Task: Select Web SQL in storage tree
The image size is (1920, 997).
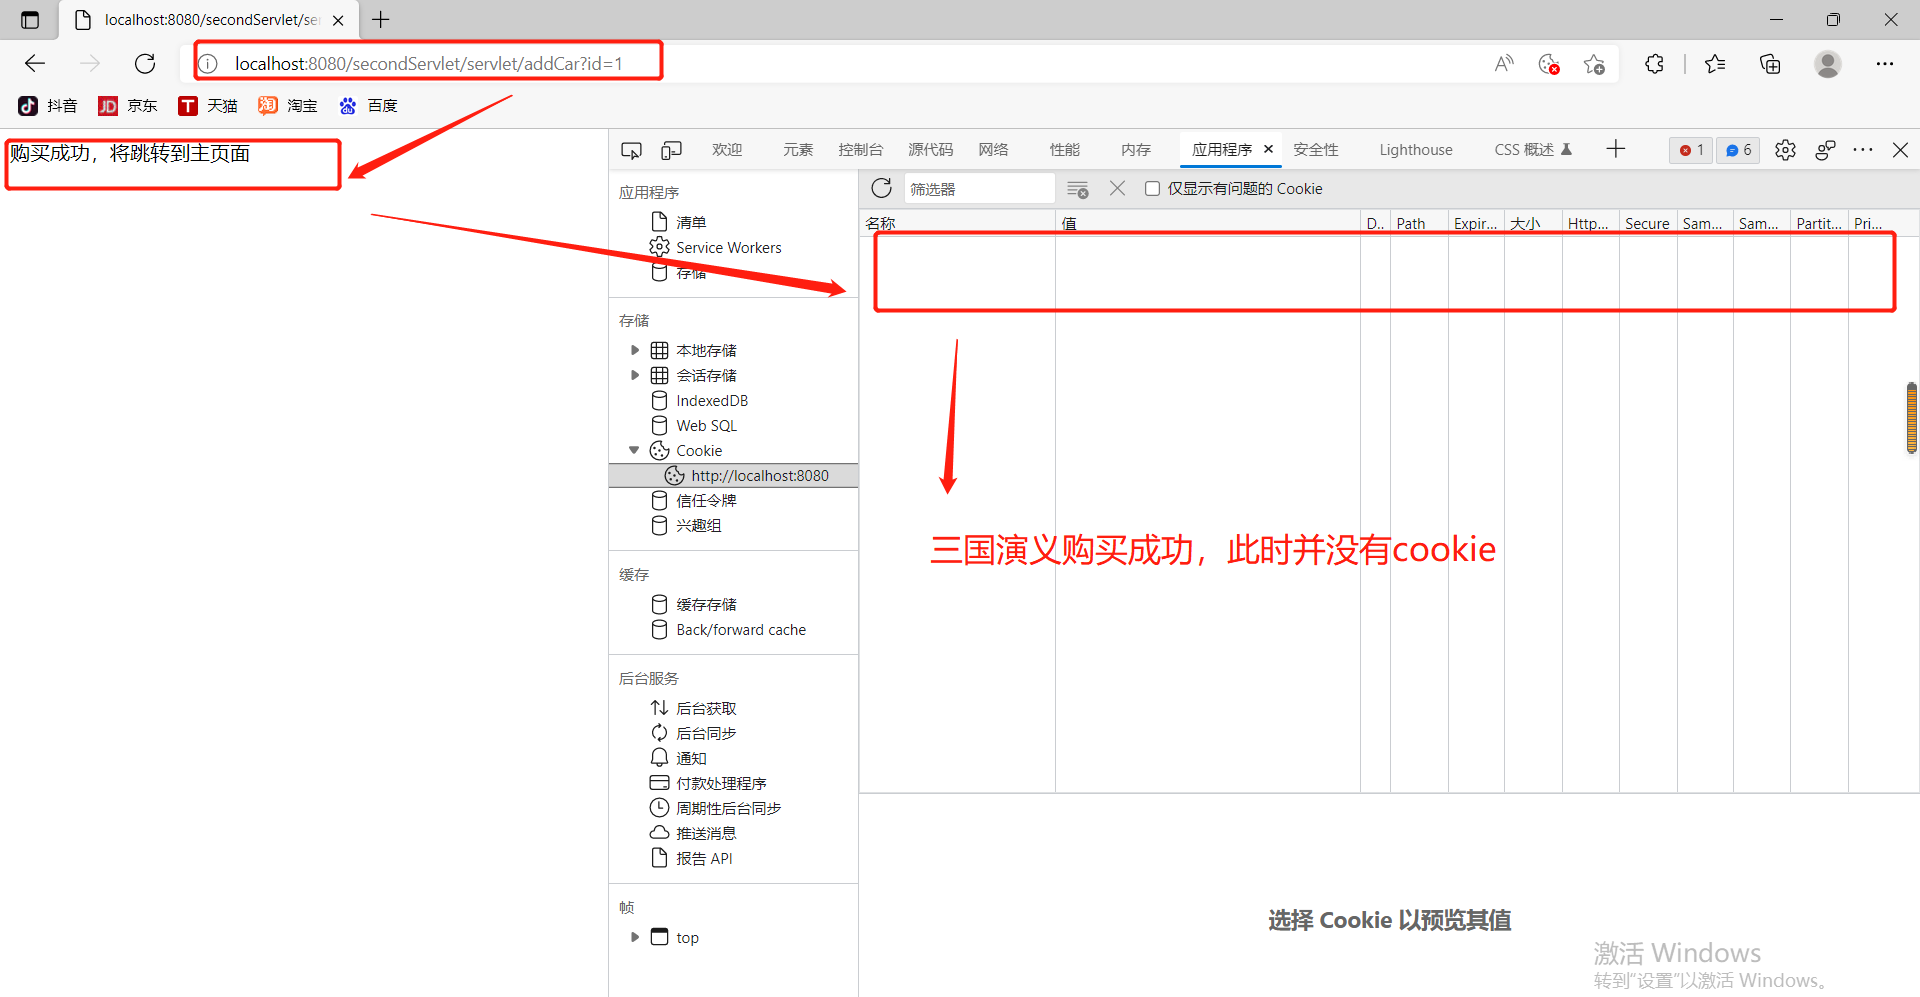Action: [x=706, y=425]
